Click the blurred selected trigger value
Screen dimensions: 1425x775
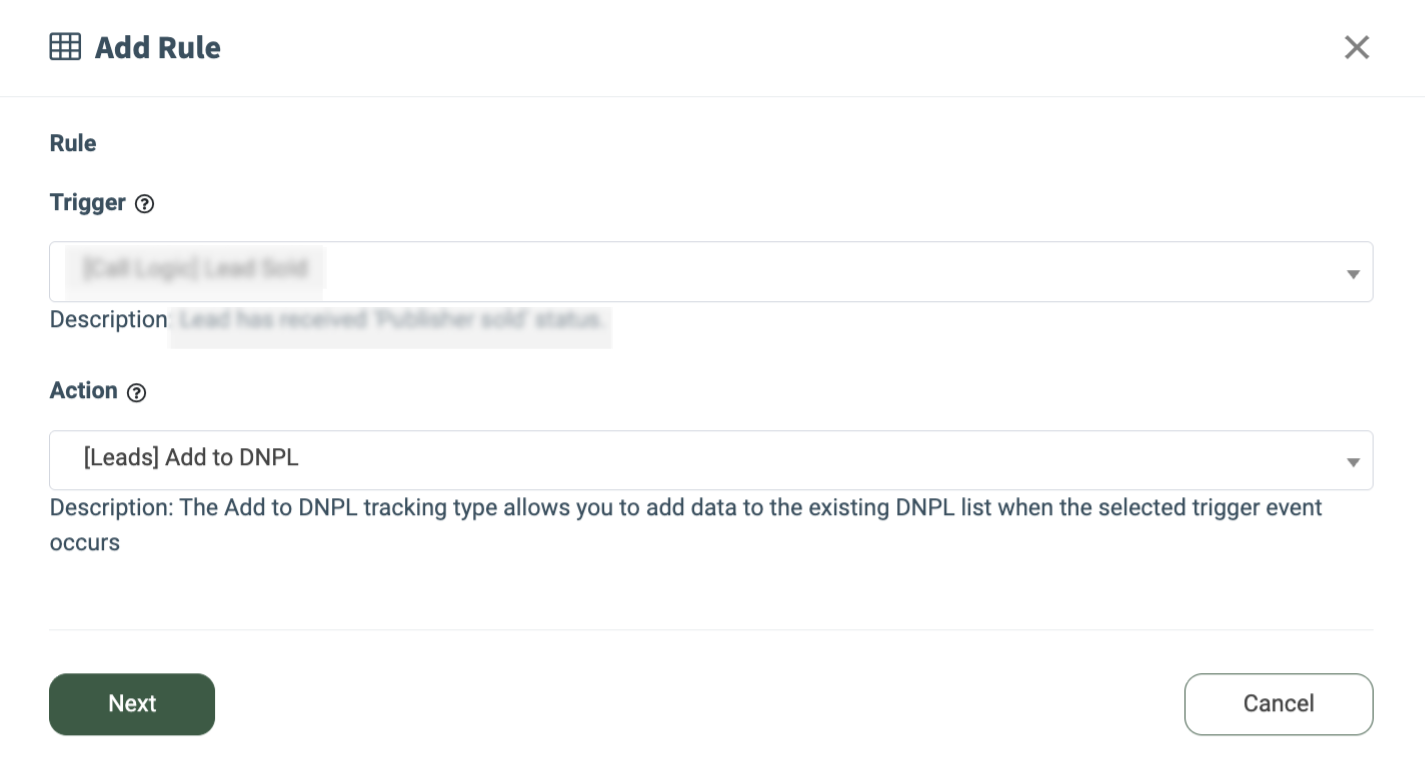coord(196,269)
